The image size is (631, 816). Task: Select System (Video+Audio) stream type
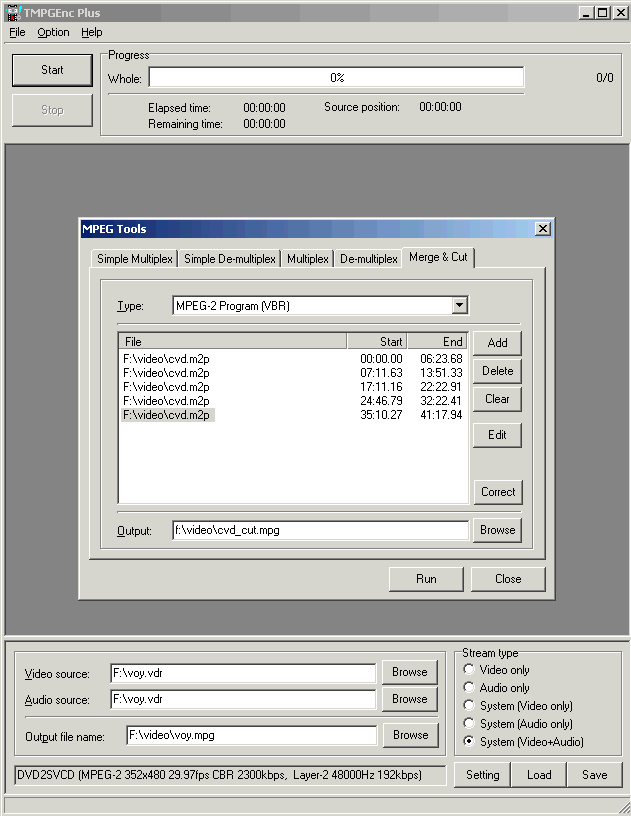tap(523, 742)
